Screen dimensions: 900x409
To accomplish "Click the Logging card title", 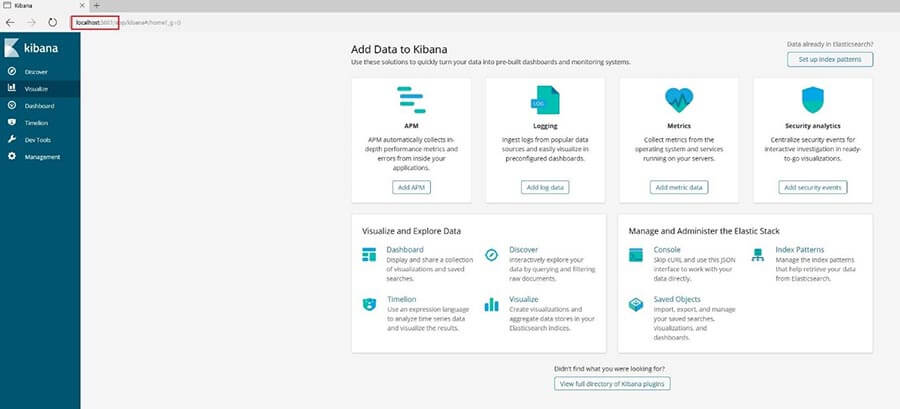I will pos(545,126).
